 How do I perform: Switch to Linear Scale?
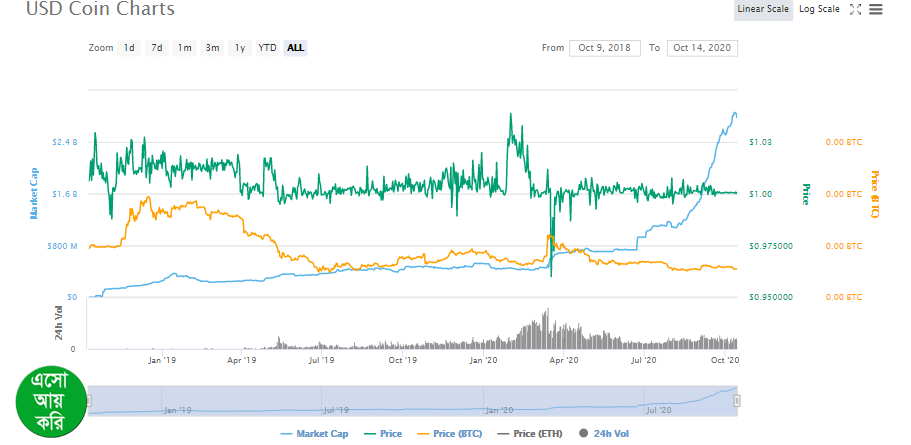coord(763,10)
